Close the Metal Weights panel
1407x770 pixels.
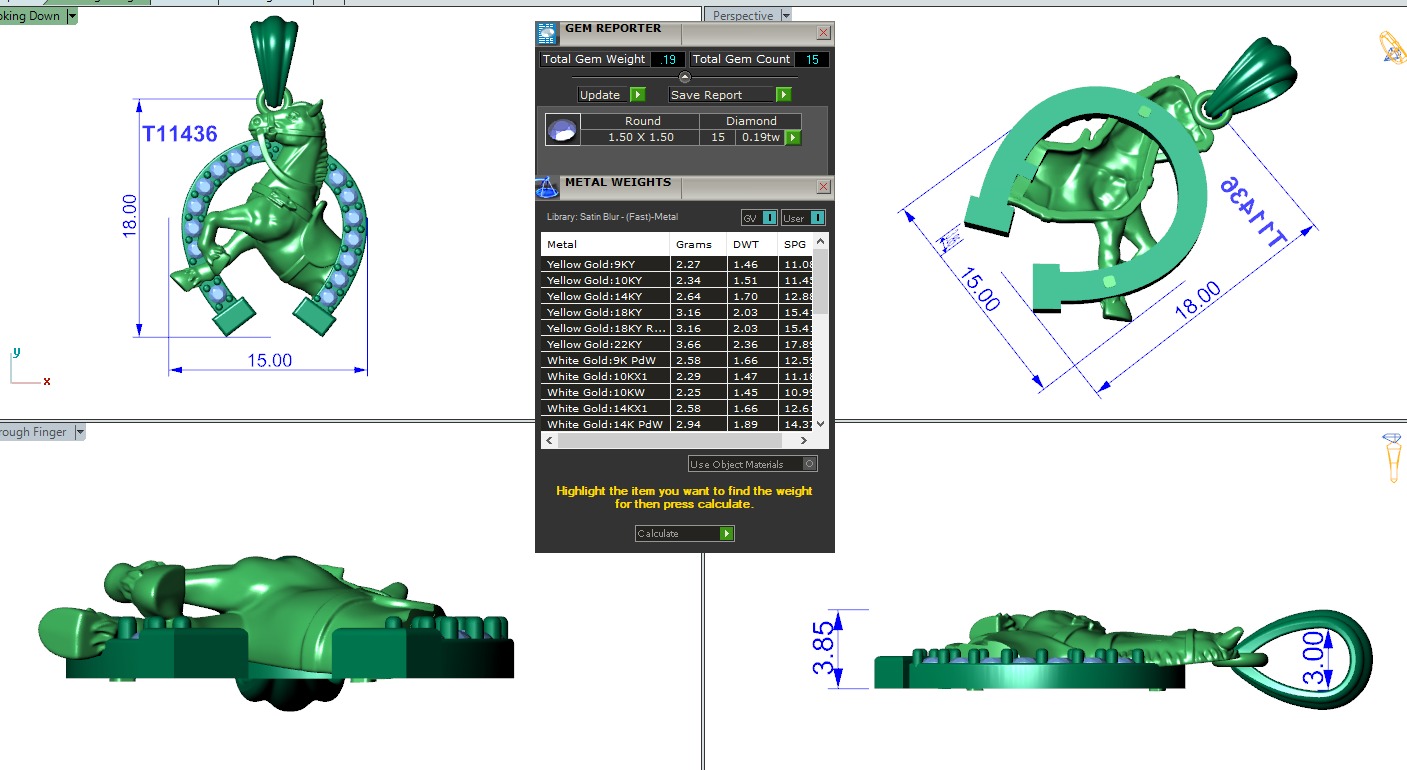click(823, 186)
